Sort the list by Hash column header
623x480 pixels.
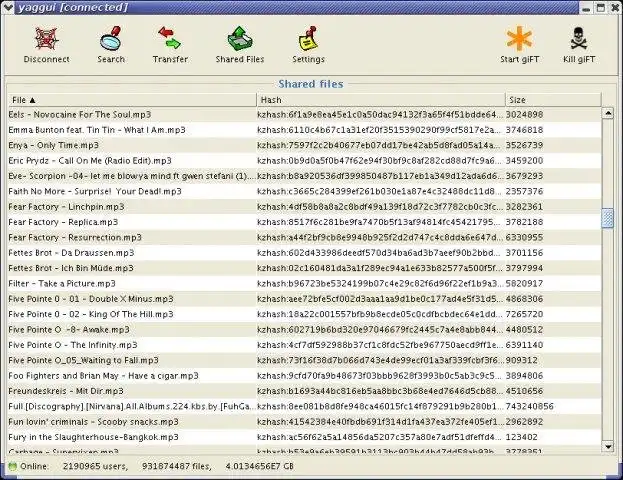[381, 100]
